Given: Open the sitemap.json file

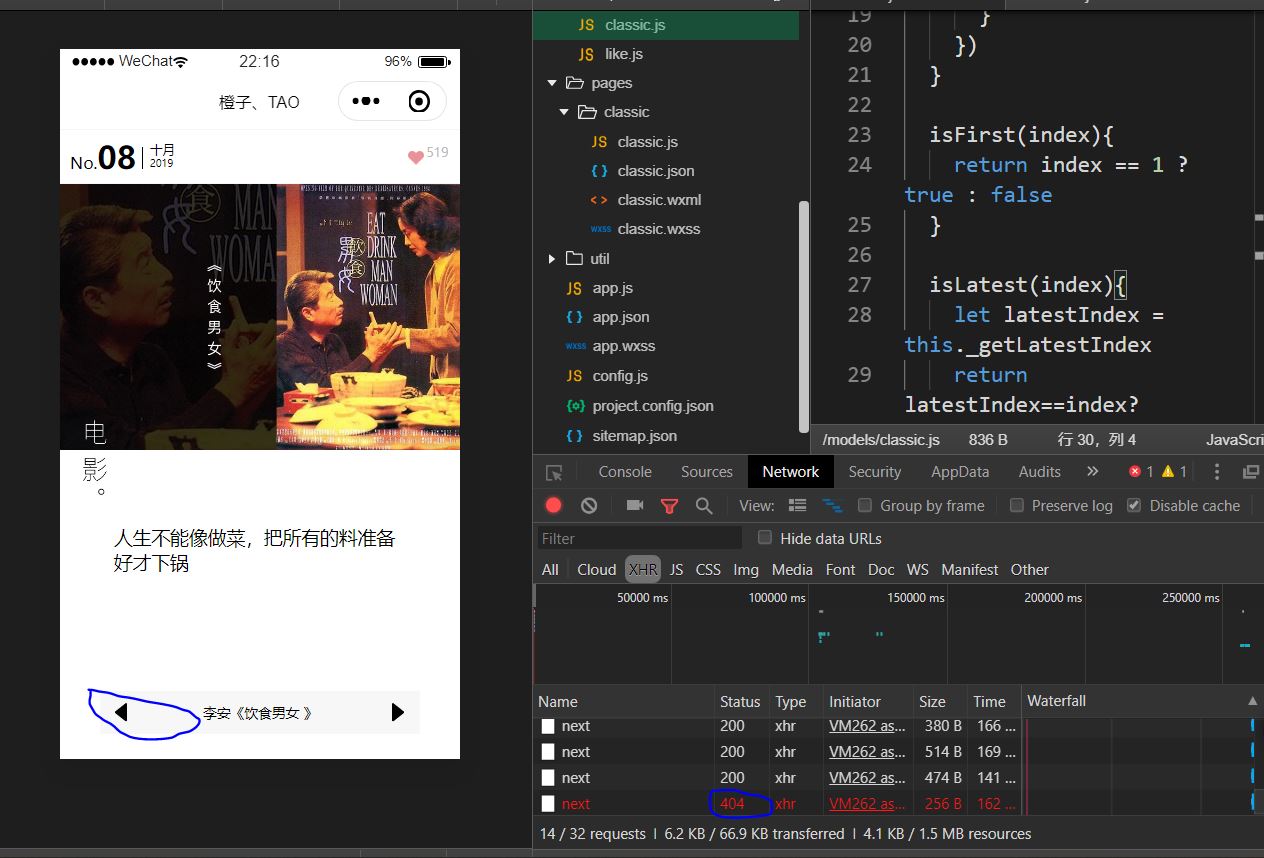Looking at the screenshot, I should (634, 435).
